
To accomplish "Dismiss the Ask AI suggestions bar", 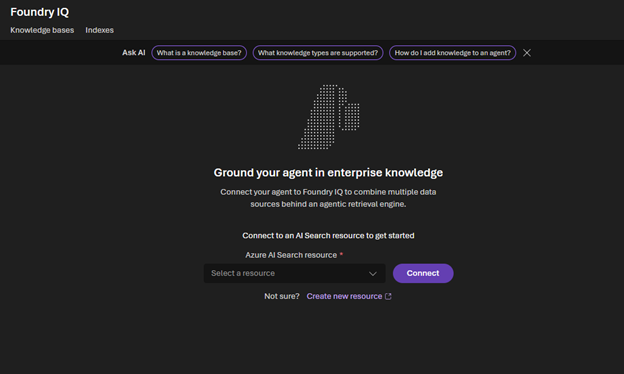I will coord(527,53).
